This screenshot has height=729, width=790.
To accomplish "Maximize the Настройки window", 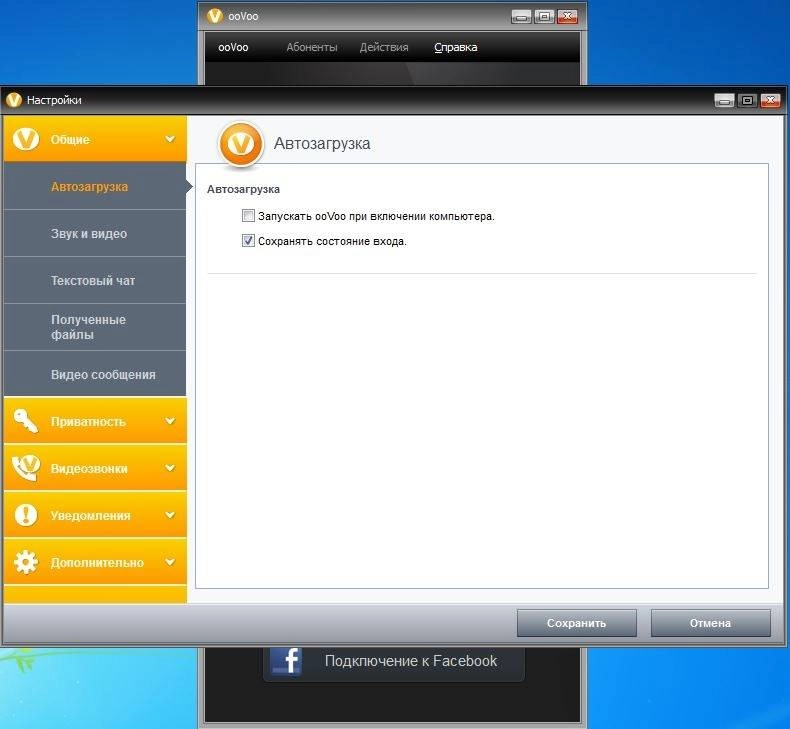I will coord(747,100).
